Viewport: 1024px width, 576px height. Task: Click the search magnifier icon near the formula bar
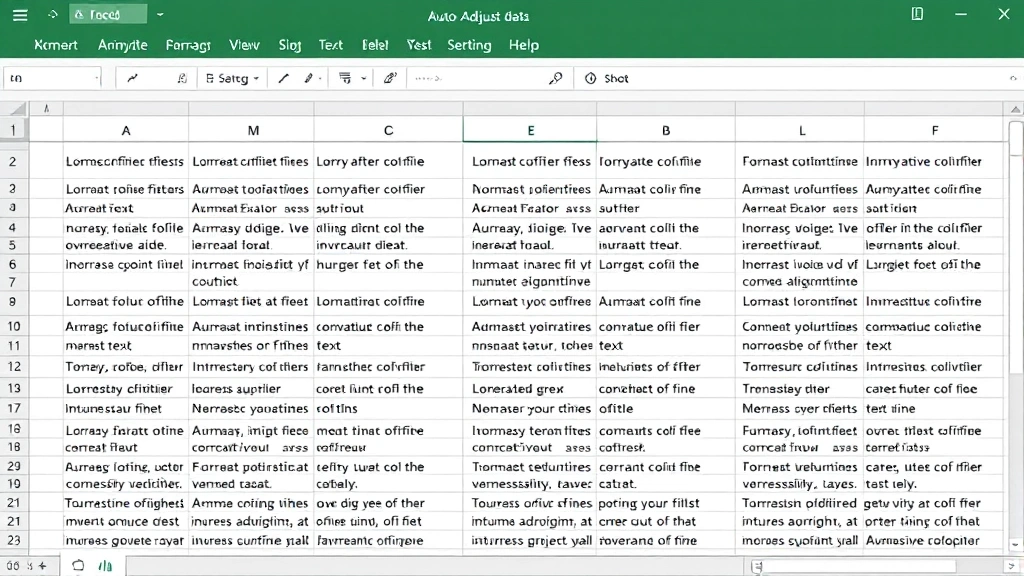[555, 77]
